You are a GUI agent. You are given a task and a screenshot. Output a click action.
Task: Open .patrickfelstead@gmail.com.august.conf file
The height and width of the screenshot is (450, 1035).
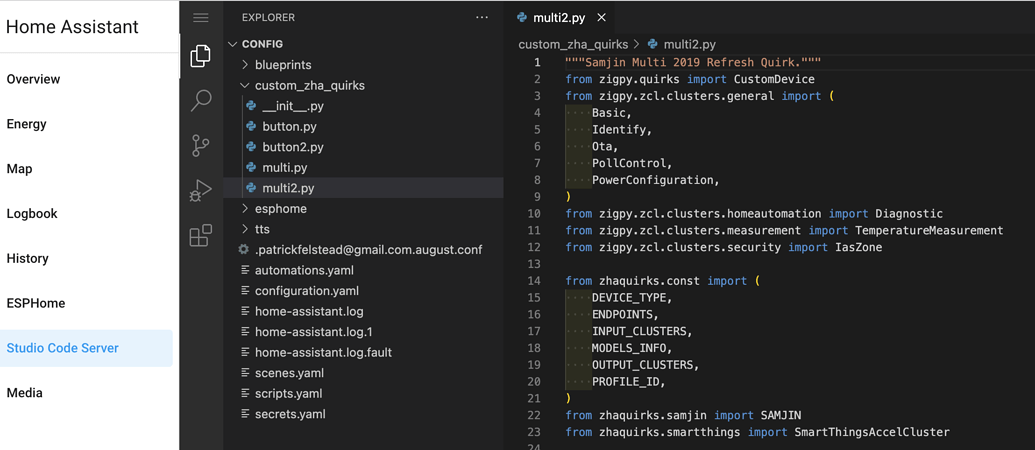coord(368,249)
